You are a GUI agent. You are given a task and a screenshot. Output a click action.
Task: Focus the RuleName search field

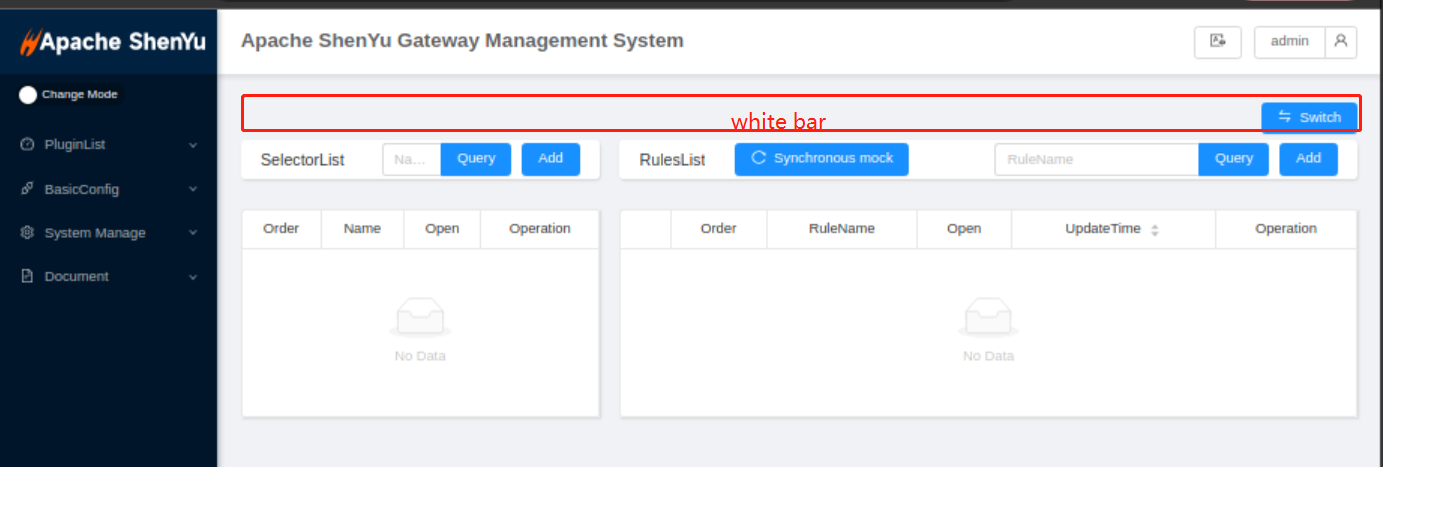tap(1097, 159)
